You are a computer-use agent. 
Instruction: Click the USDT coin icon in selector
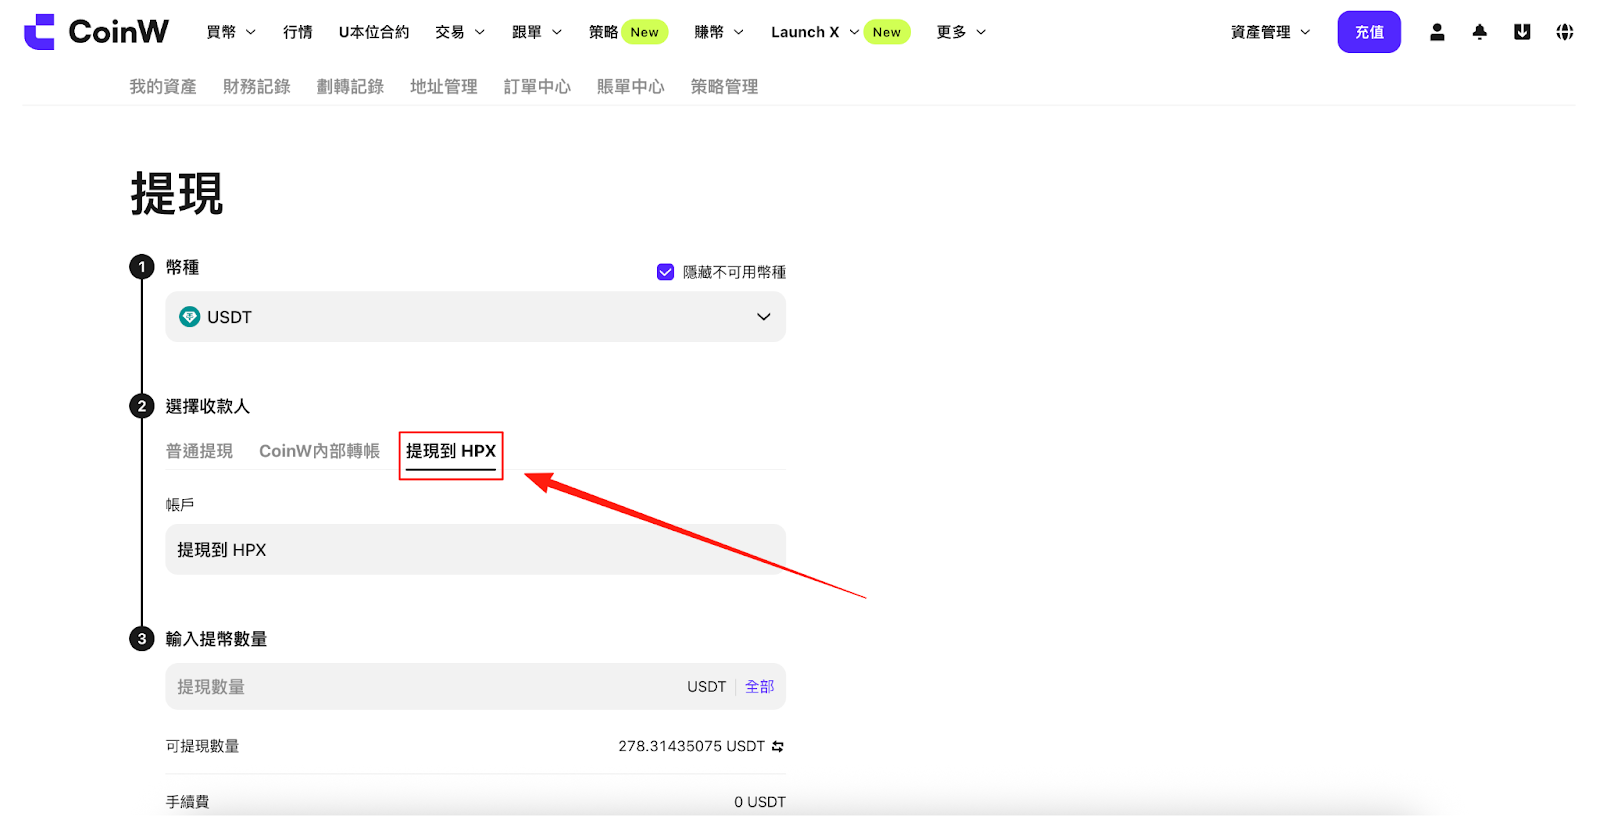pyautogui.click(x=189, y=317)
